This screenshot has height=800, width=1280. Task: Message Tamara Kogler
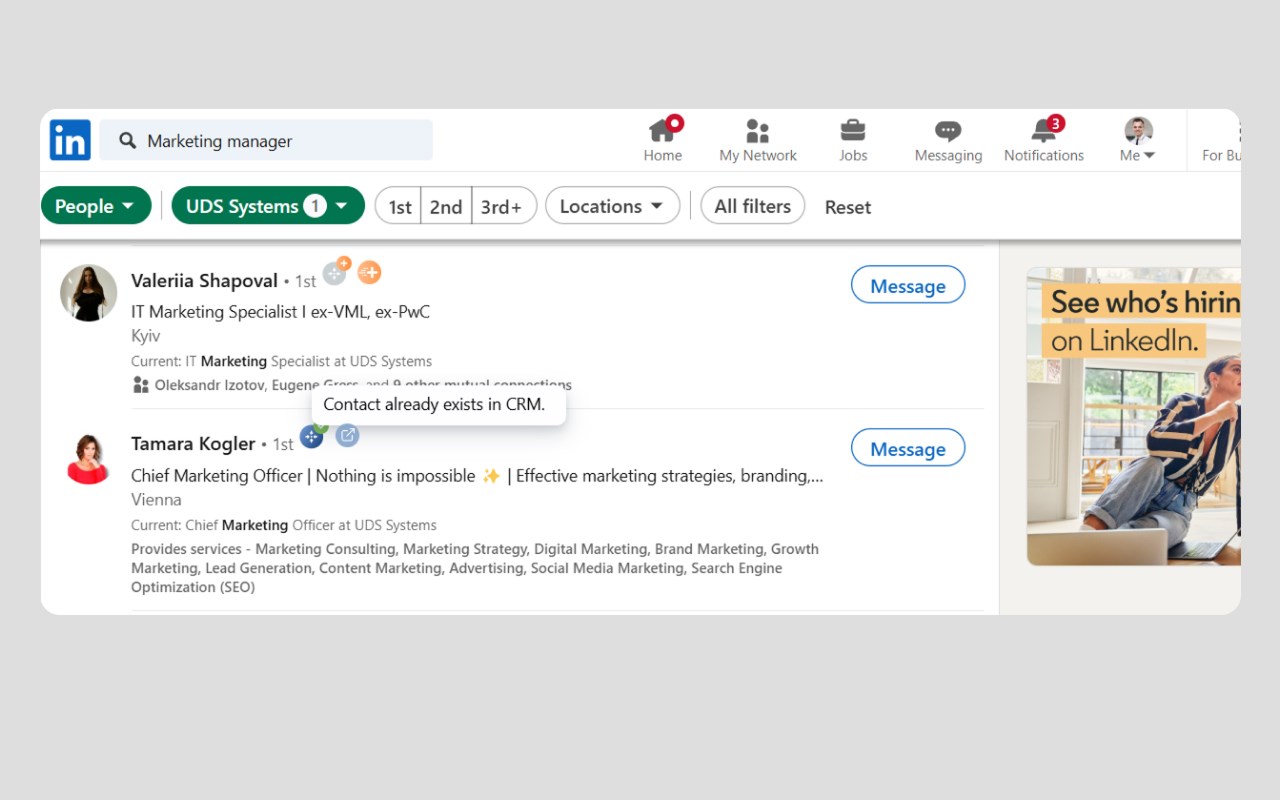pos(908,448)
